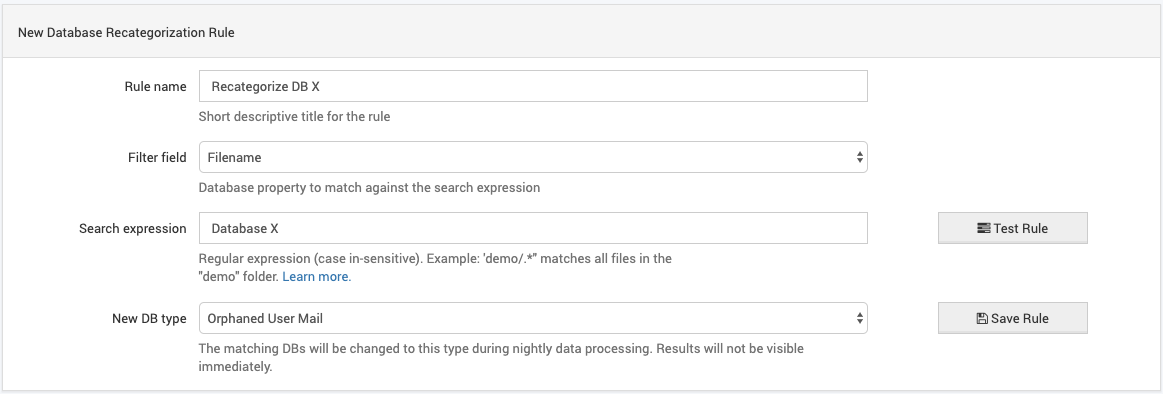Open the Learn more link
This screenshot has height=394, width=1163.
pyautogui.click(x=317, y=277)
